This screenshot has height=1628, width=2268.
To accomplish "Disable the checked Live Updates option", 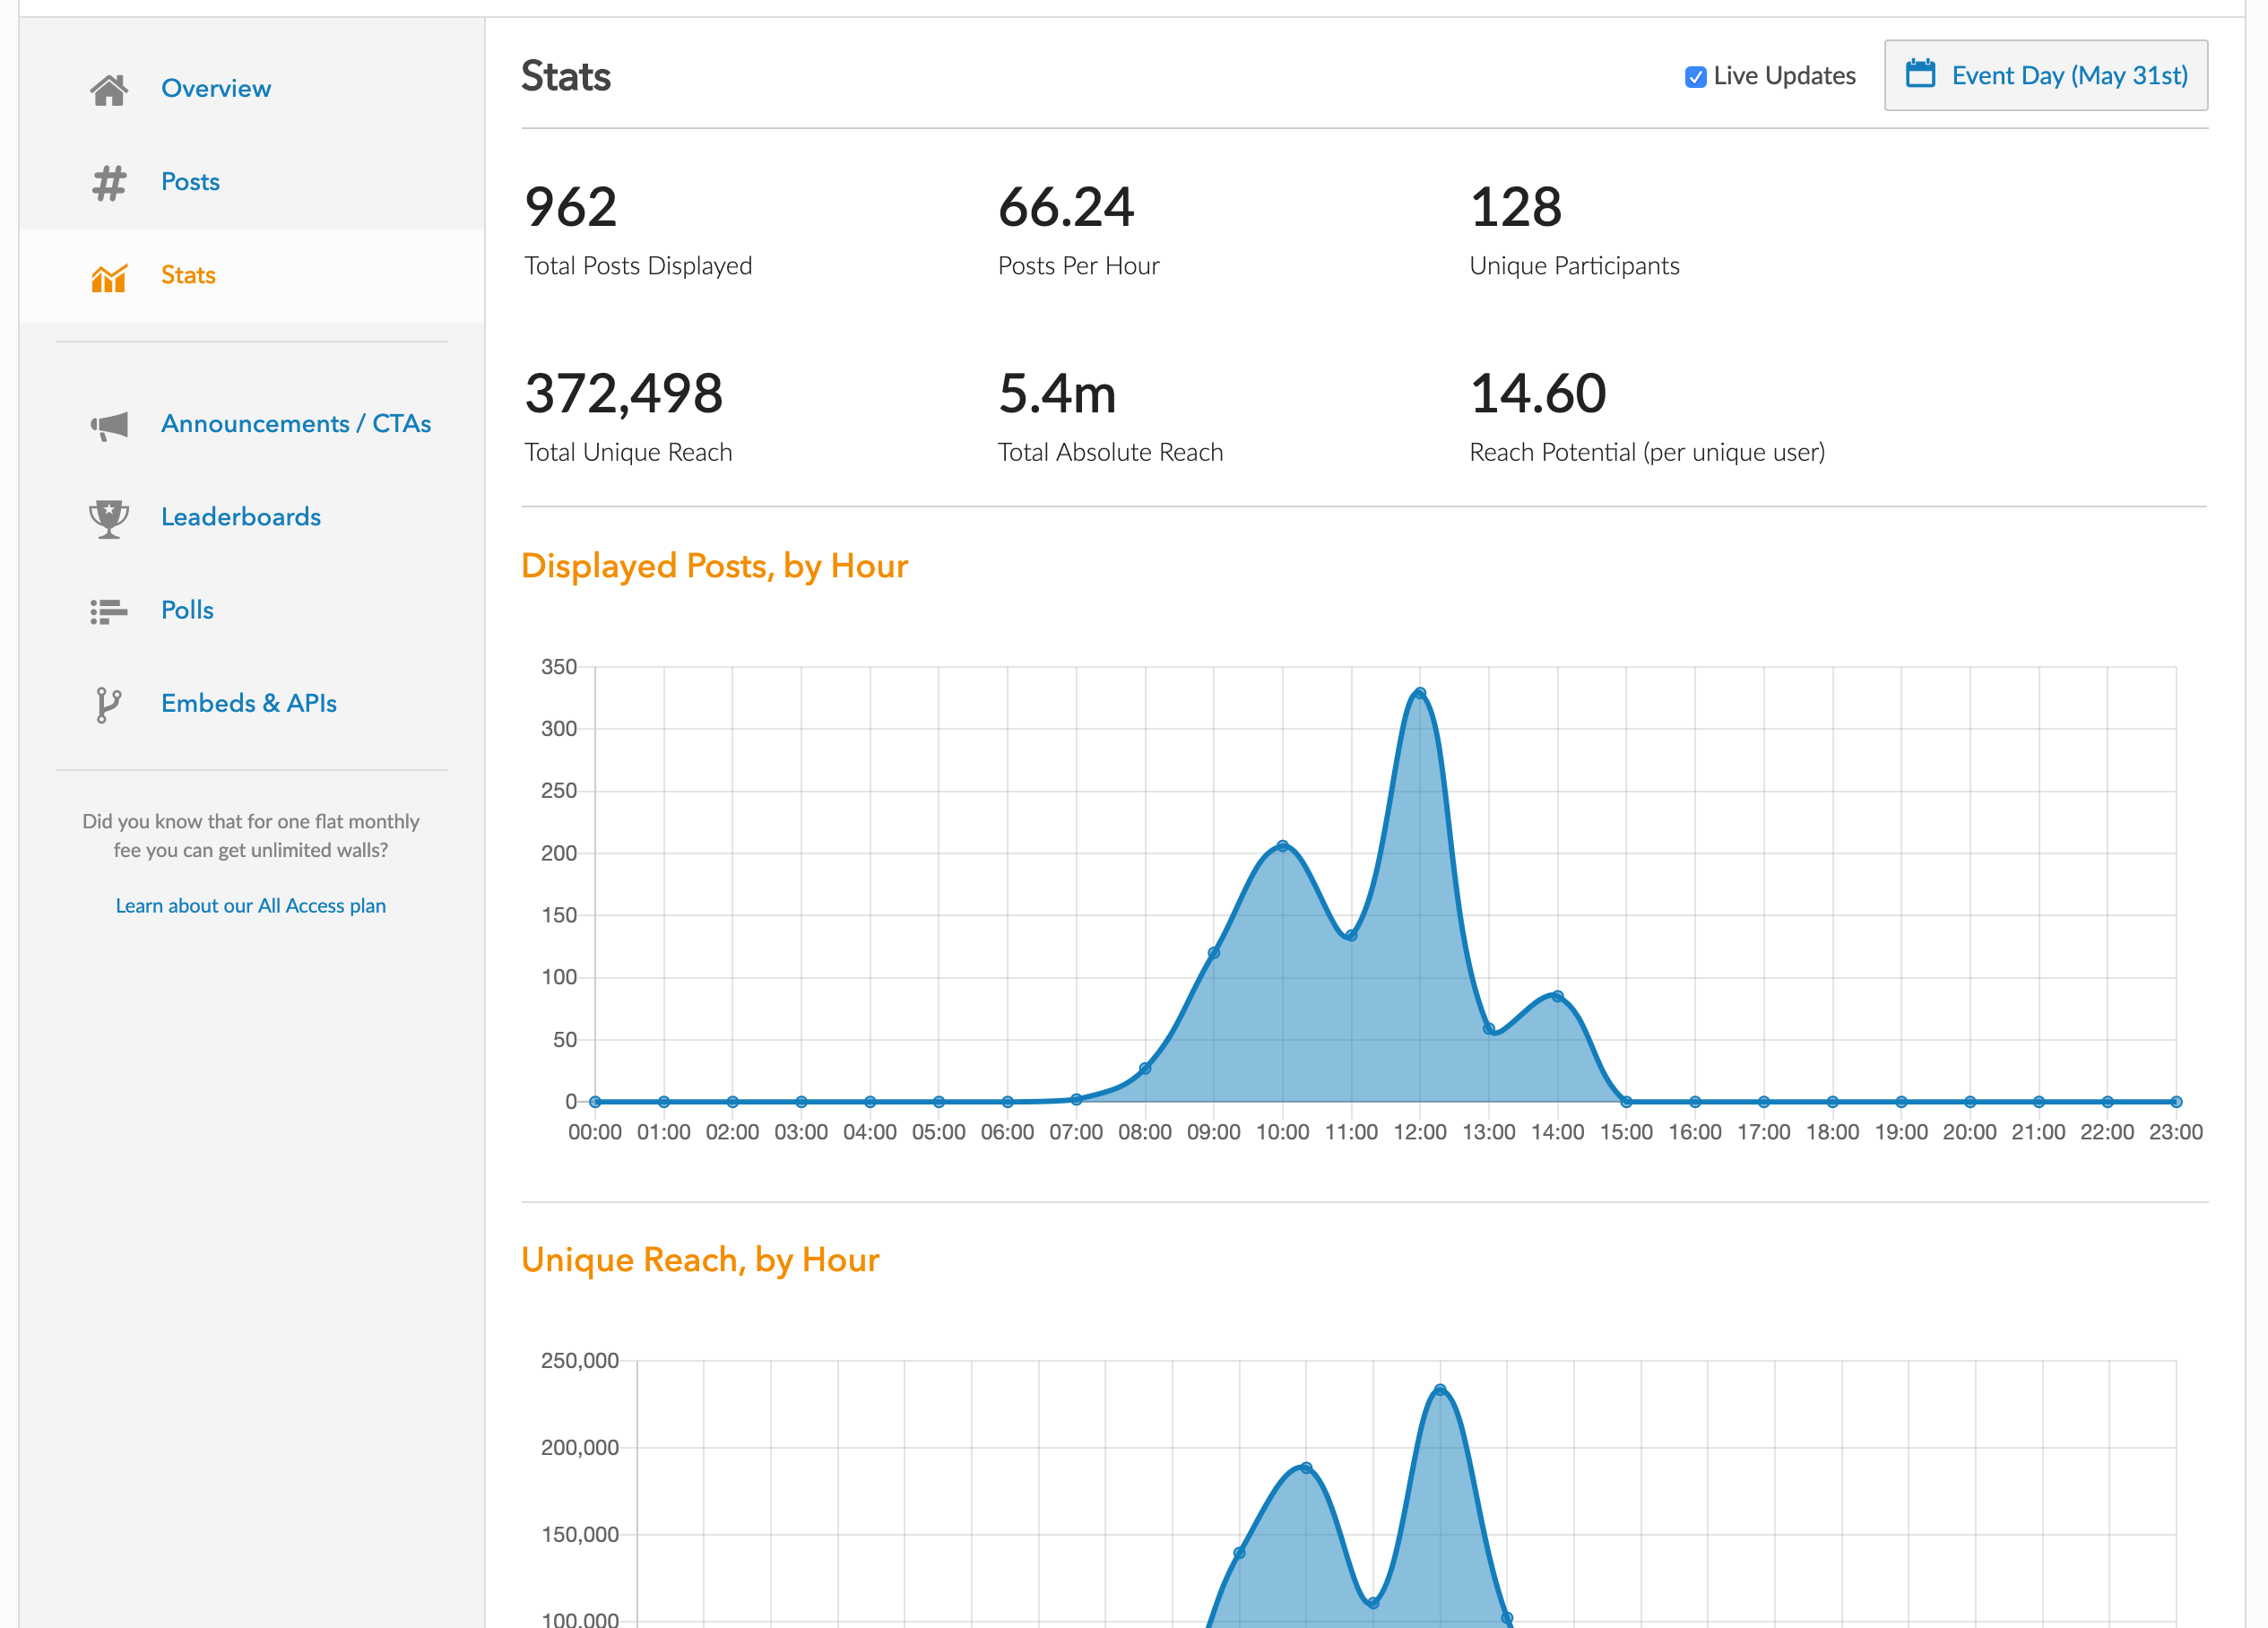I will [x=1696, y=74].
